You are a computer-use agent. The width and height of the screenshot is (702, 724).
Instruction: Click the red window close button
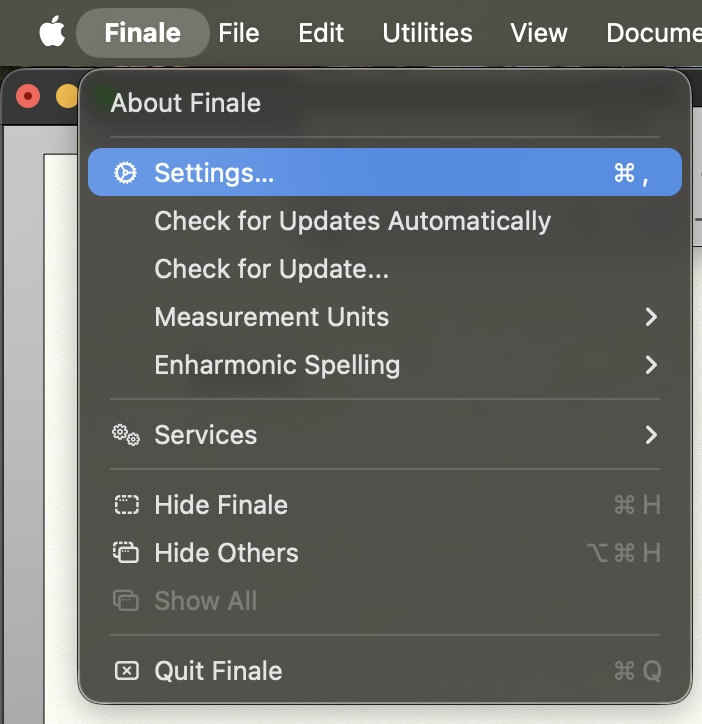click(28, 96)
